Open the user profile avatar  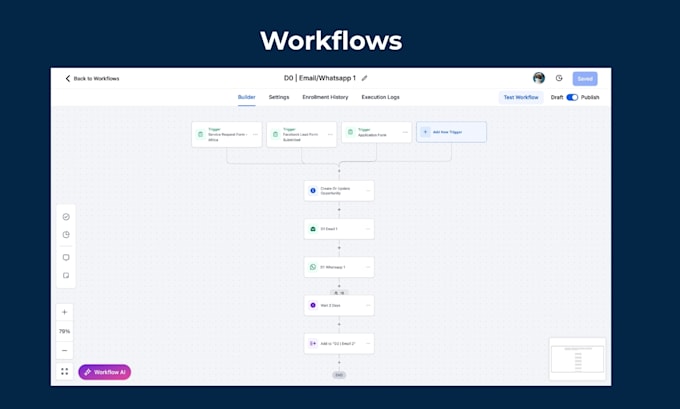pos(539,78)
